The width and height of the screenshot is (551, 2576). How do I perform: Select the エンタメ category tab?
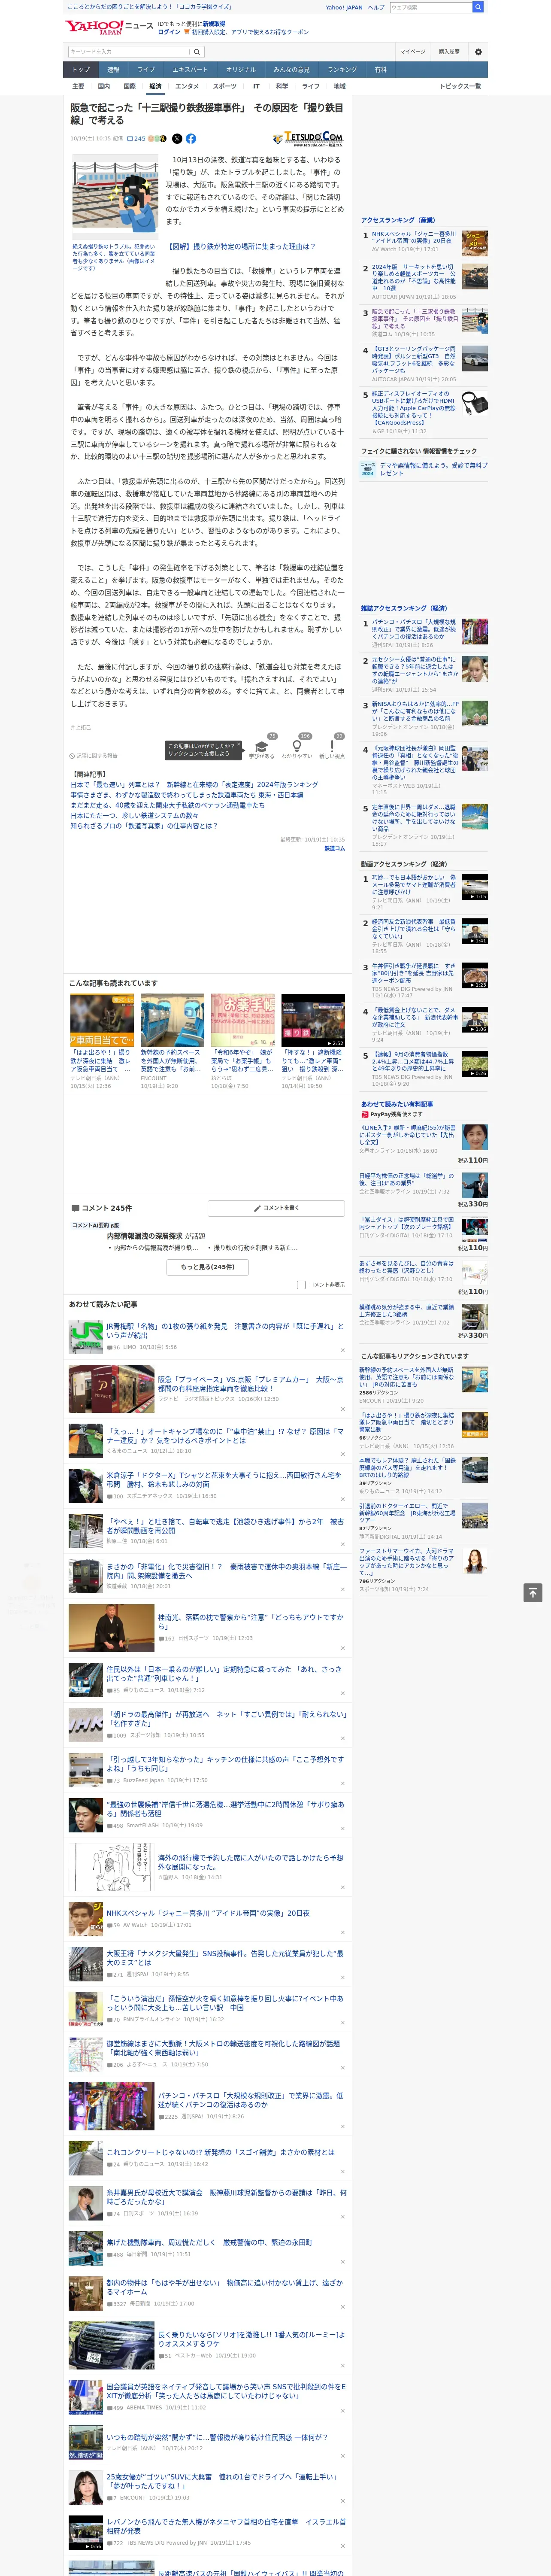[187, 86]
